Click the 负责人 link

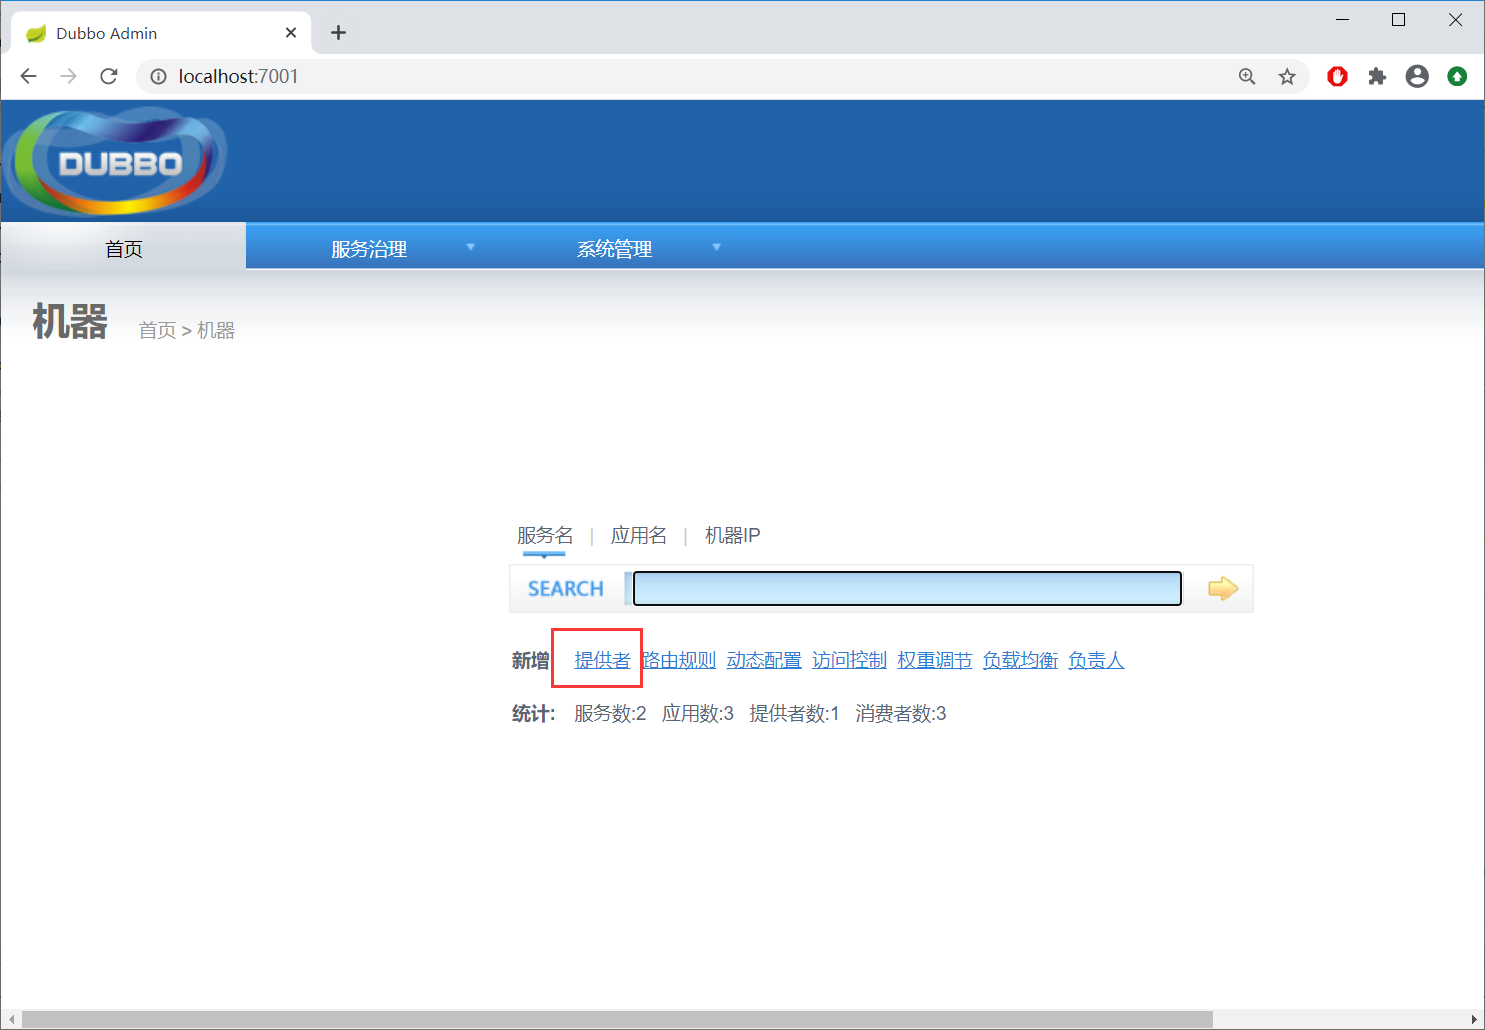point(1096,660)
